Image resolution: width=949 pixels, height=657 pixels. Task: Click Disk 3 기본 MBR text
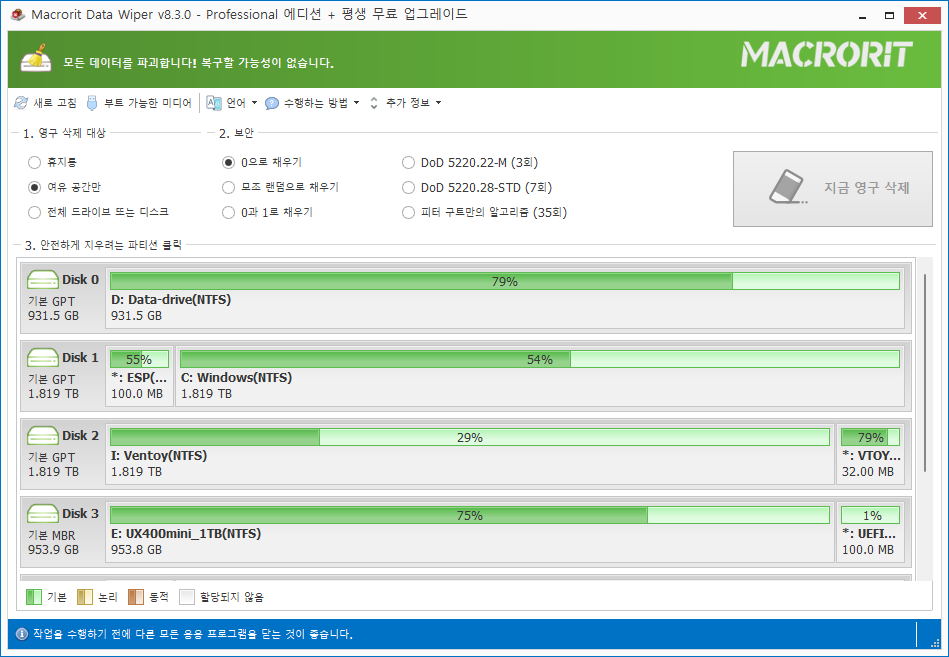pyautogui.click(x=51, y=535)
